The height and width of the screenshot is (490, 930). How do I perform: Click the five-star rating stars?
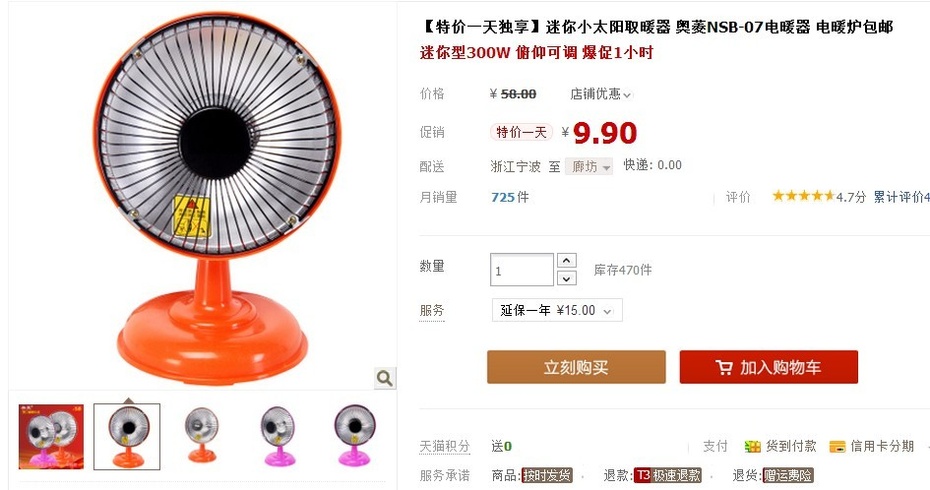tap(803, 196)
